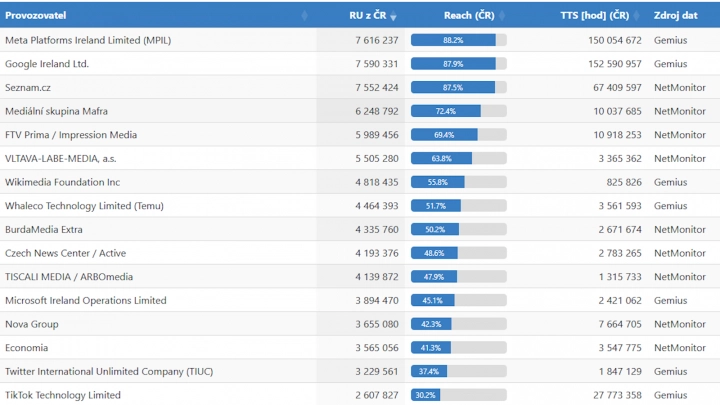Viewport: 720px width, 405px height.
Task: Sort by RU z ČR column header
Action: click(x=367, y=15)
